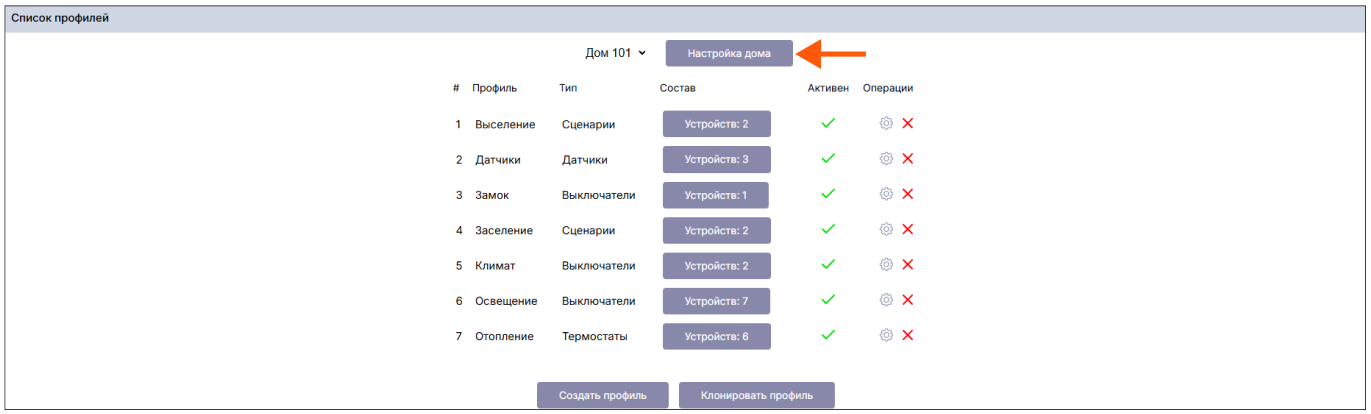1371x414 pixels.
Task: Click the Создать профиль button
Action: [602, 395]
